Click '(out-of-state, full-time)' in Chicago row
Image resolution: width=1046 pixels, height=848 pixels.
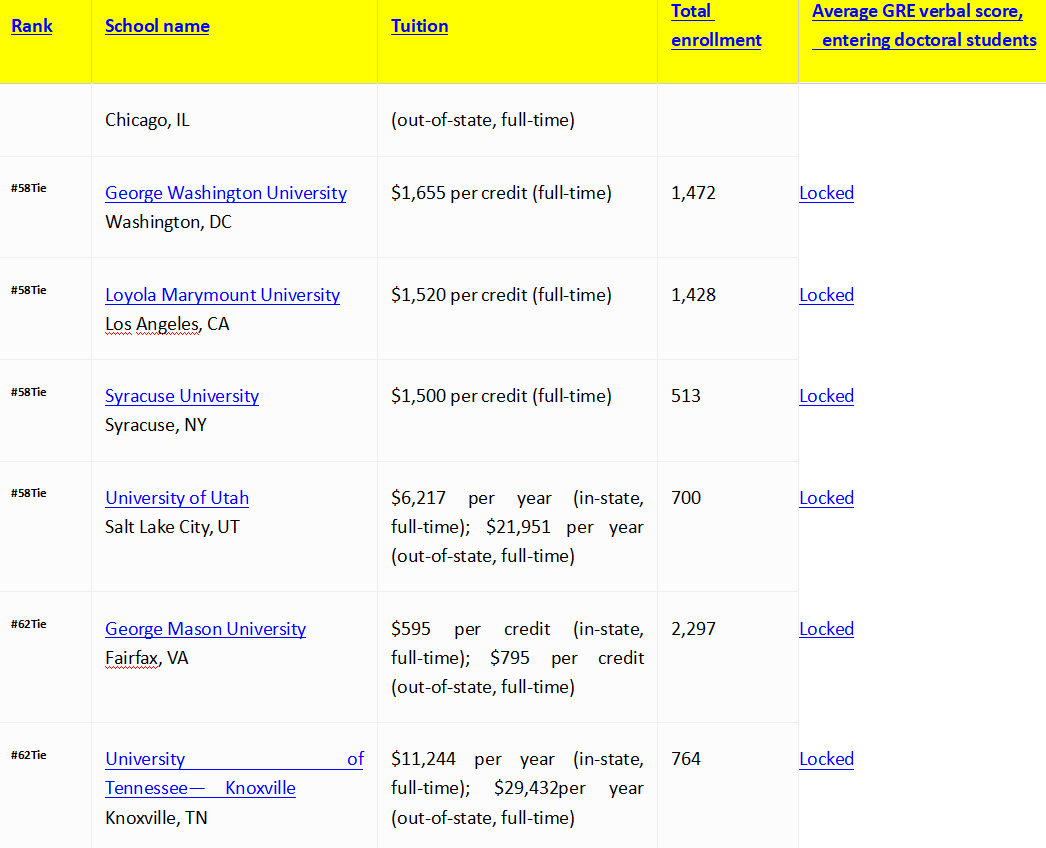[483, 120]
